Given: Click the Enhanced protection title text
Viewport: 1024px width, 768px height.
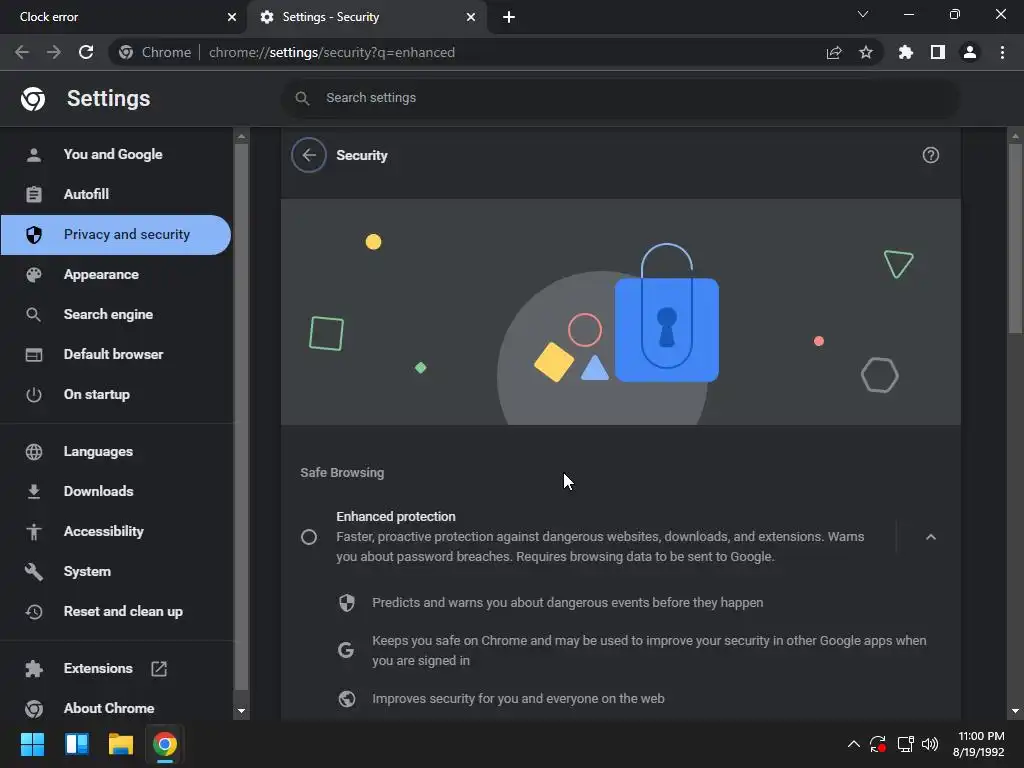Looking at the screenshot, I should click(x=396, y=517).
